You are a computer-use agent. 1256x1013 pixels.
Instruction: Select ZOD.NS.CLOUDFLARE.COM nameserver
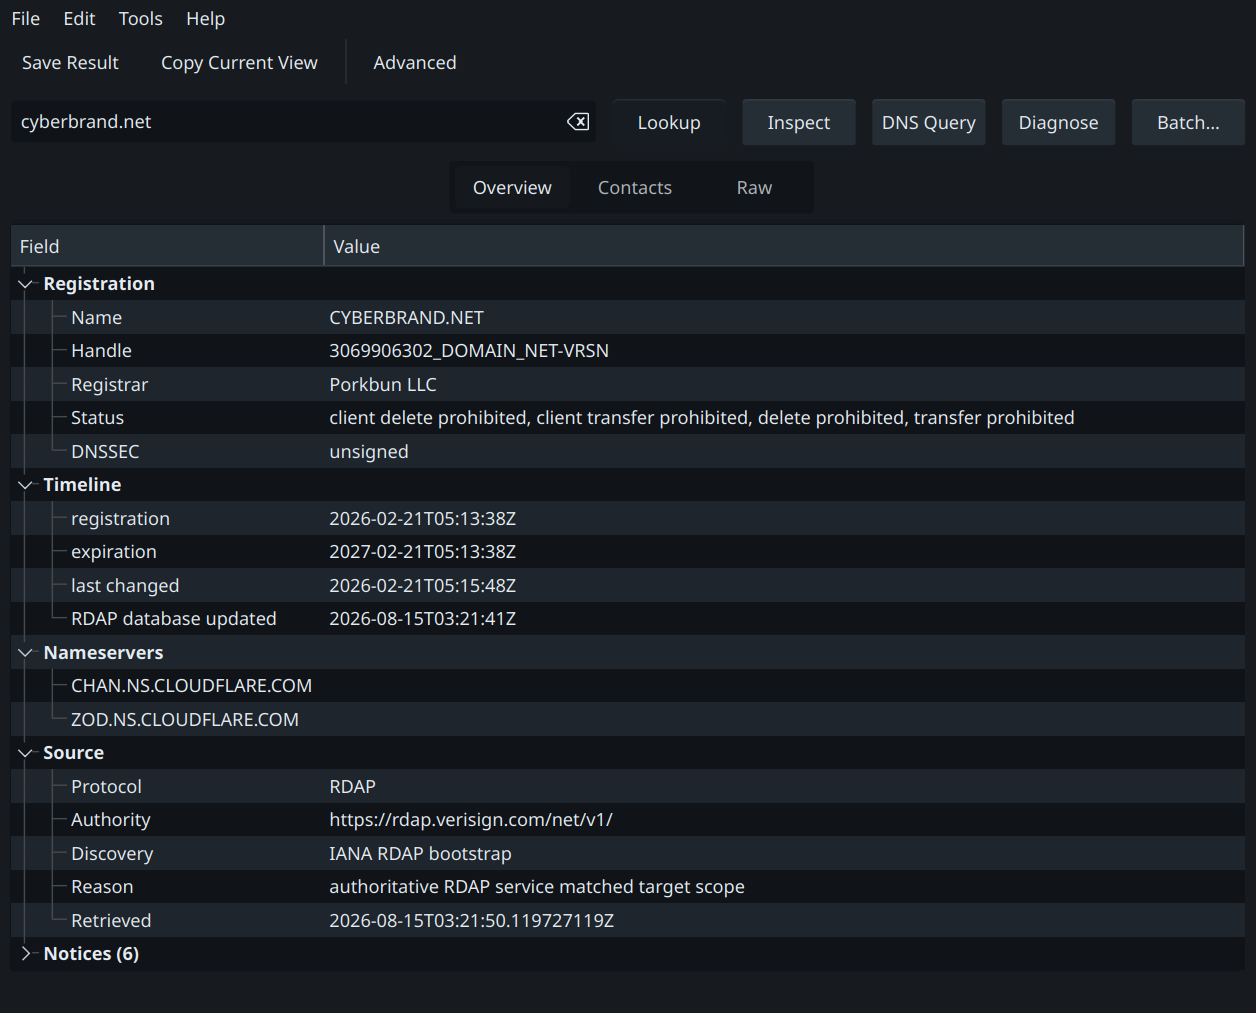628,720
